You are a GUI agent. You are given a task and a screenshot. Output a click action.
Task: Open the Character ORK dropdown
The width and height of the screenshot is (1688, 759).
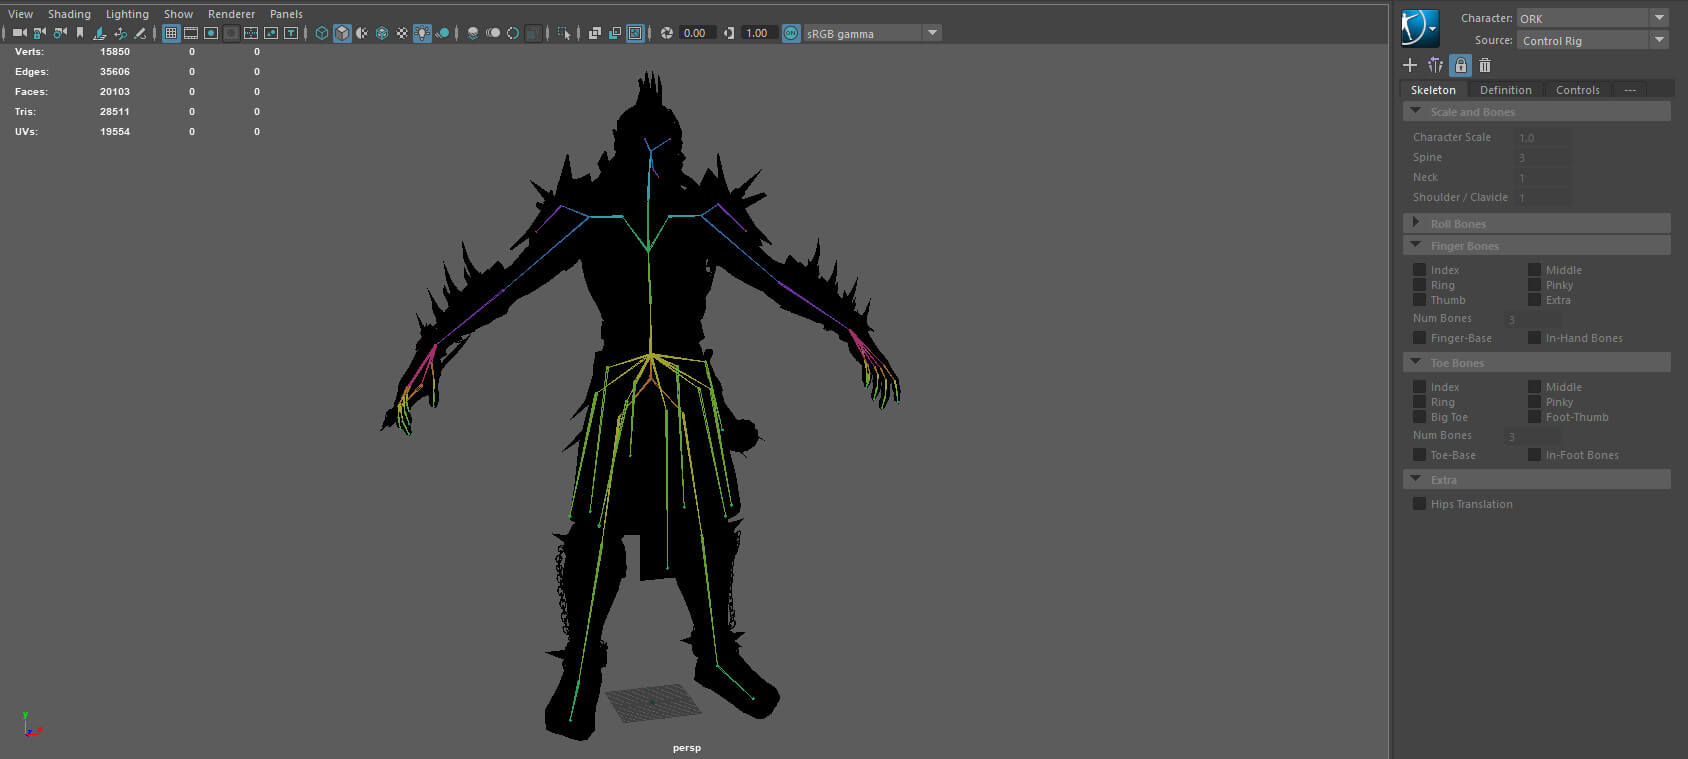[1592, 18]
